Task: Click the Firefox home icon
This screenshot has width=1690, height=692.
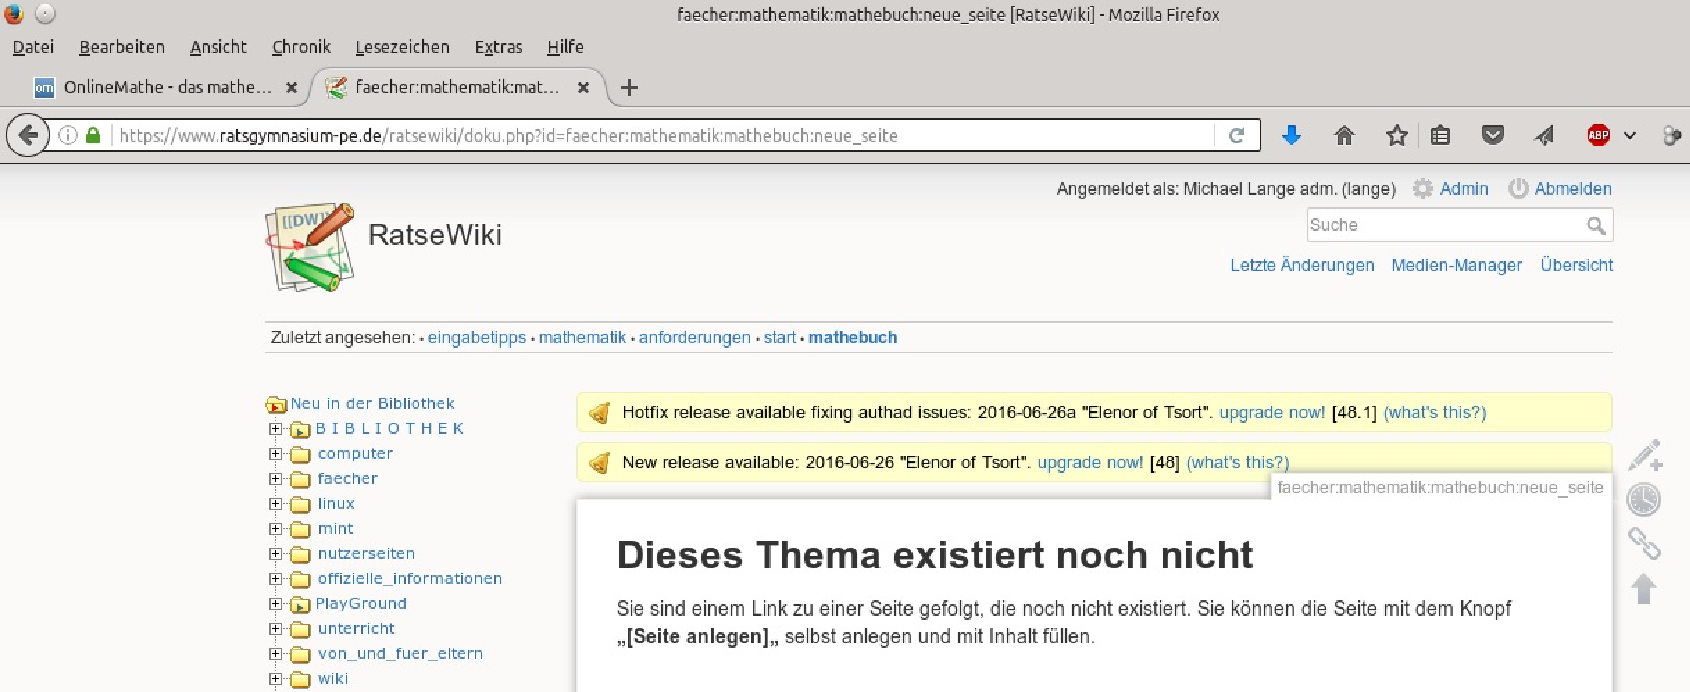Action: tap(1344, 135)
